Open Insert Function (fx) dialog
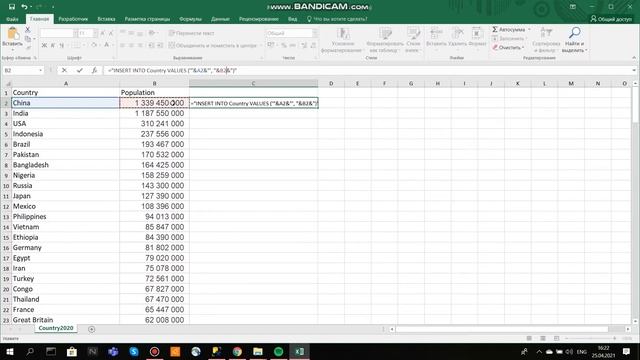Image resolution: width=640 pixels, height=360 pixels. click(x=94, y=70)
